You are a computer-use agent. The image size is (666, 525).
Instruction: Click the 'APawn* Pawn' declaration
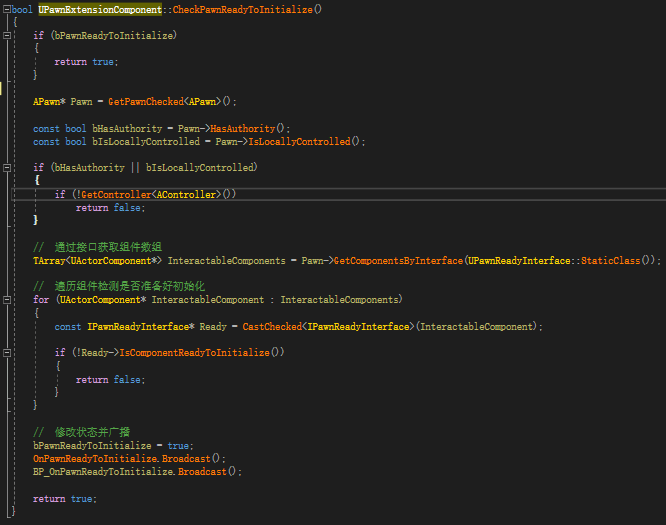click(x=62, y=102)
